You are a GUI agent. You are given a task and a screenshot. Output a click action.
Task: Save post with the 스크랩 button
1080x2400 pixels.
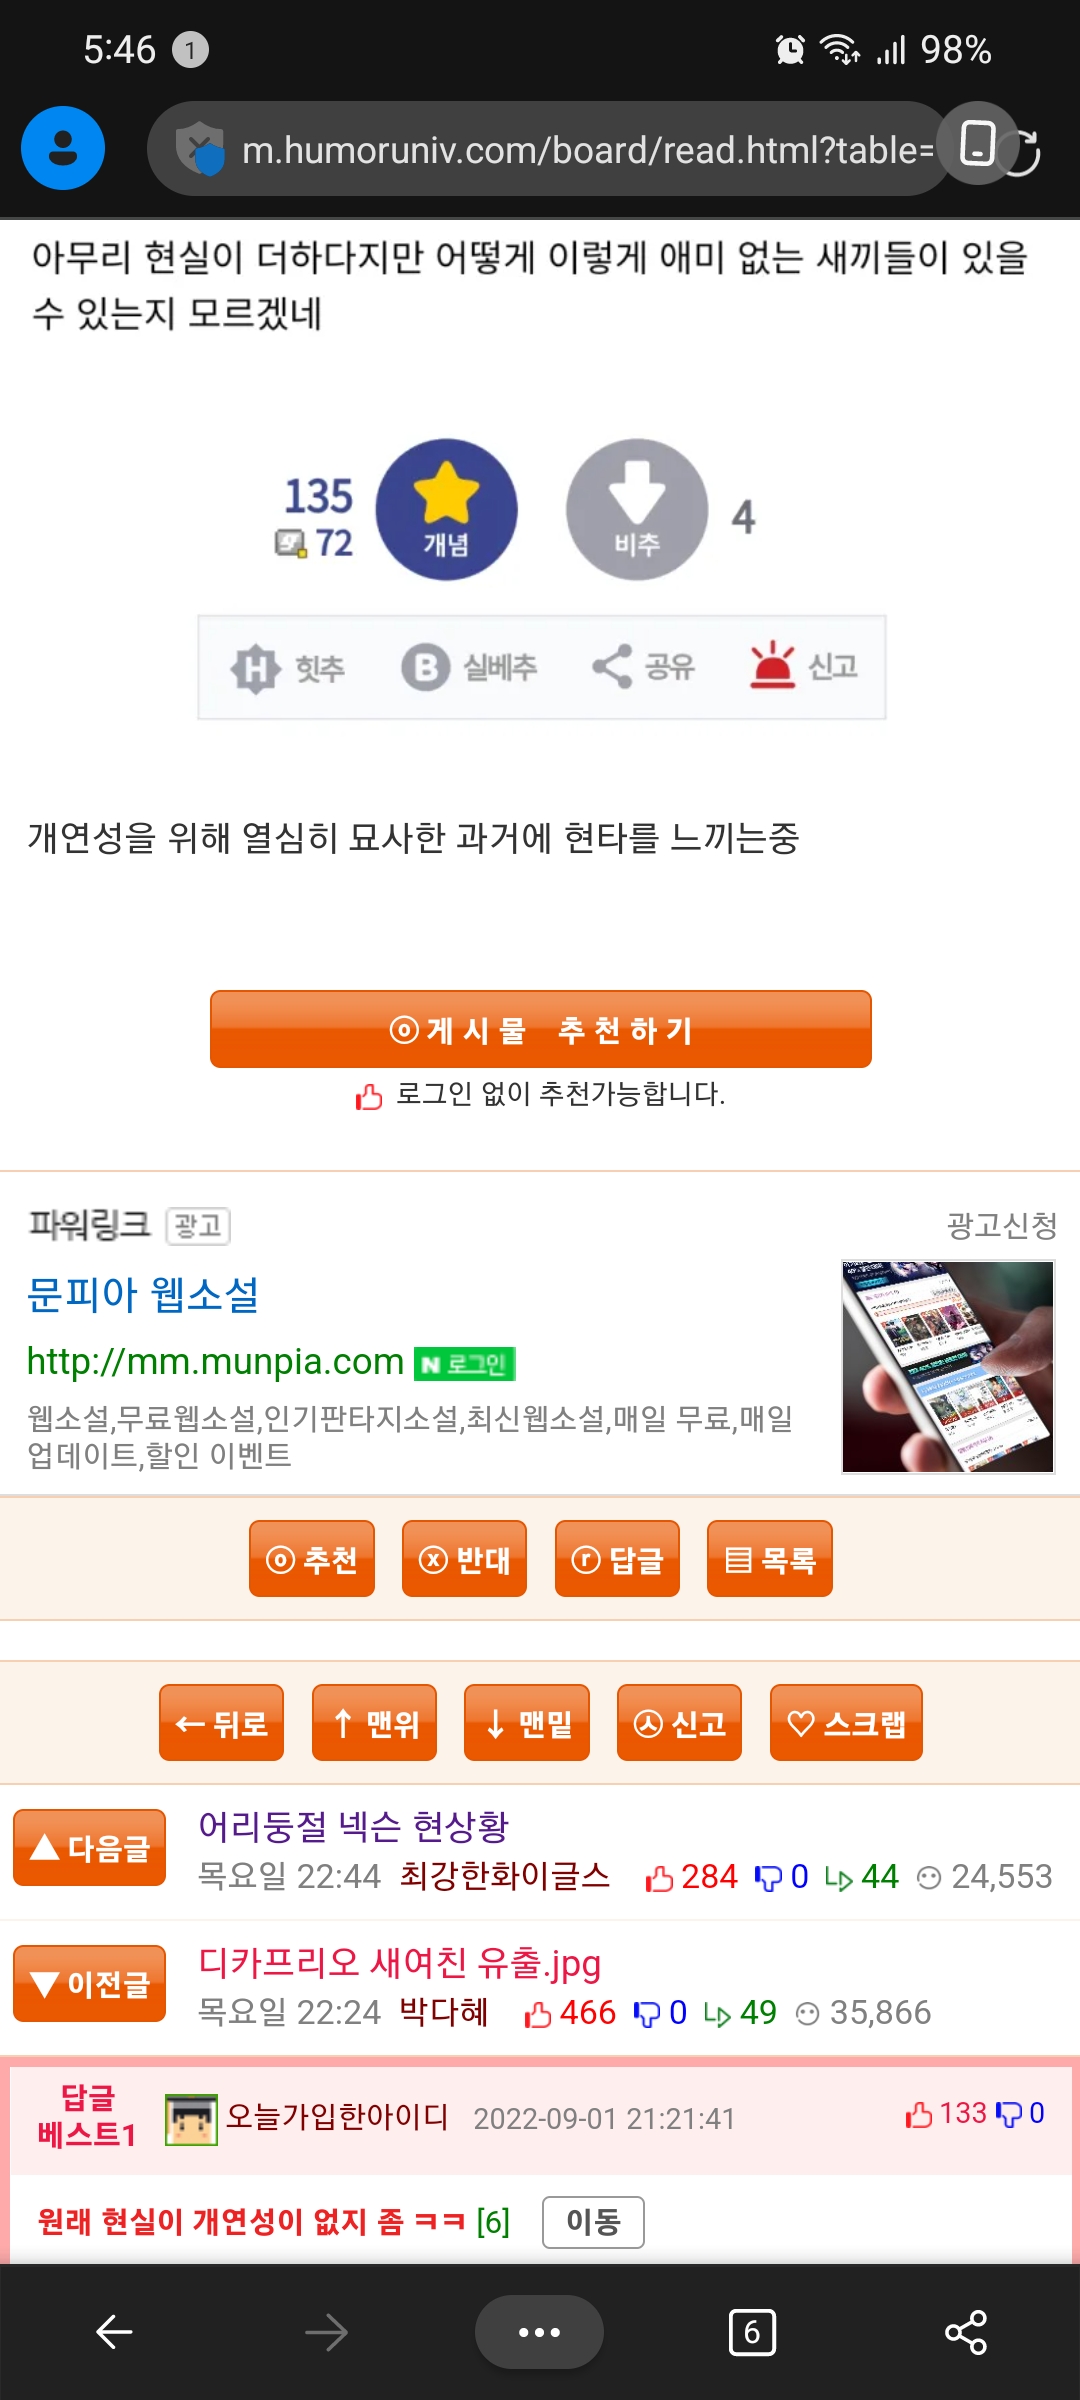click(x=846, y=1723)
